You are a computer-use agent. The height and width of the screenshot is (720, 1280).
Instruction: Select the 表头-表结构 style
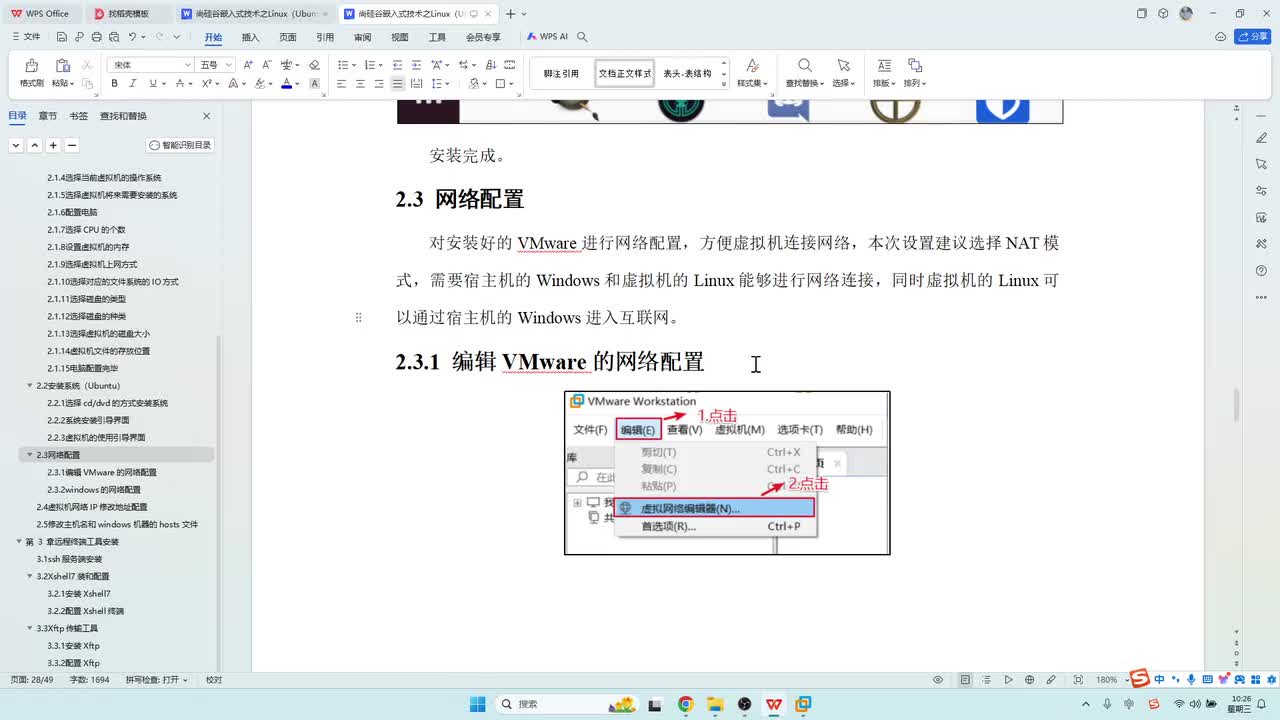click(x=687, y=73)
